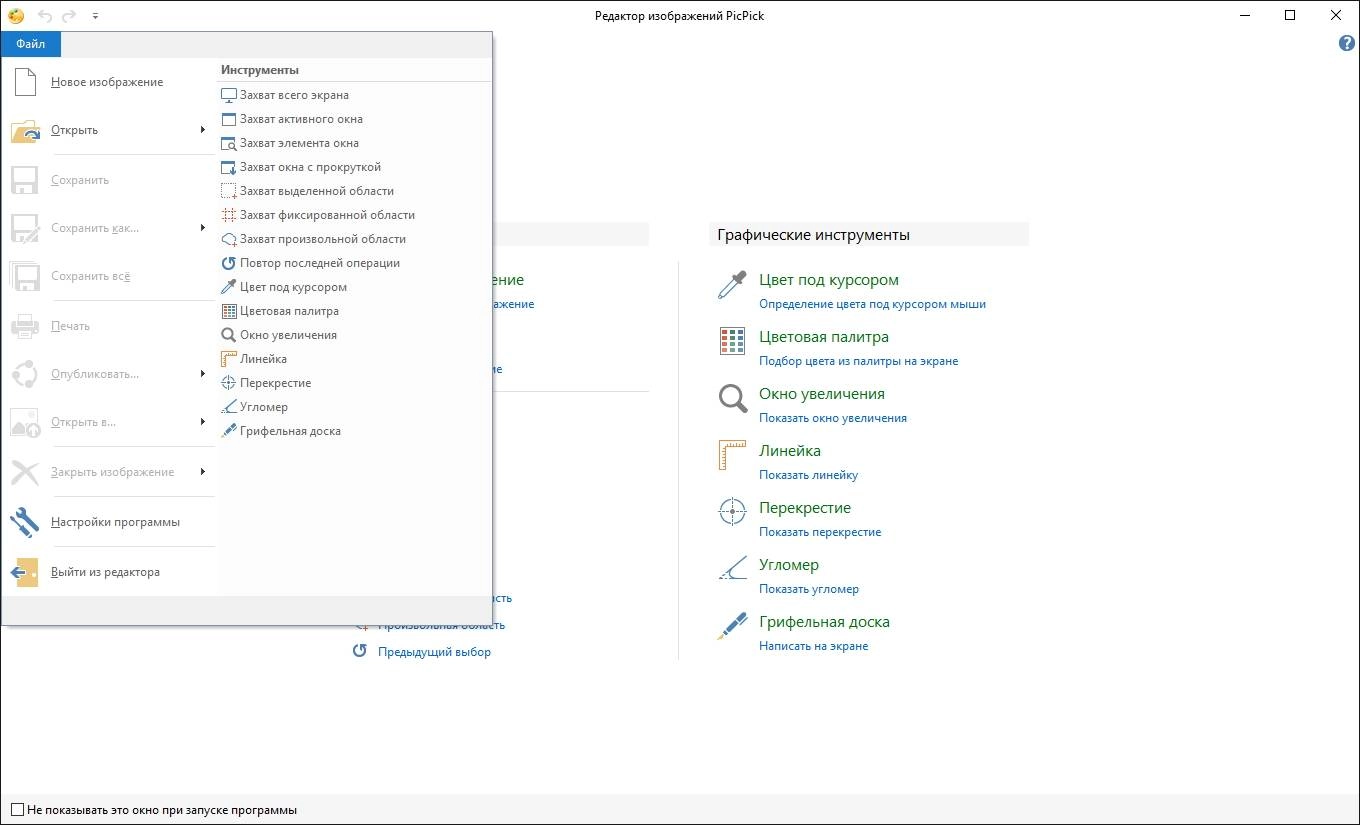Click 'Показать линейку' link
The height and width of the screenshot is (825, 1360).
[808, 475]
